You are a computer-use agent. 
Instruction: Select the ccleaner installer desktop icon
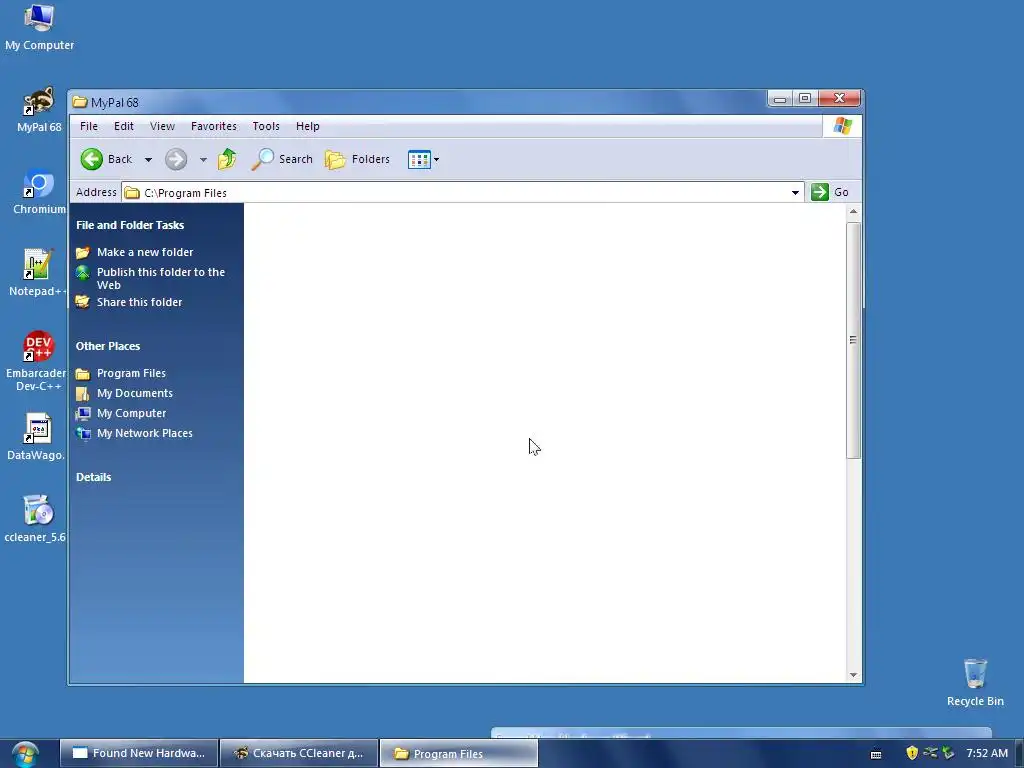pos(36,519)
